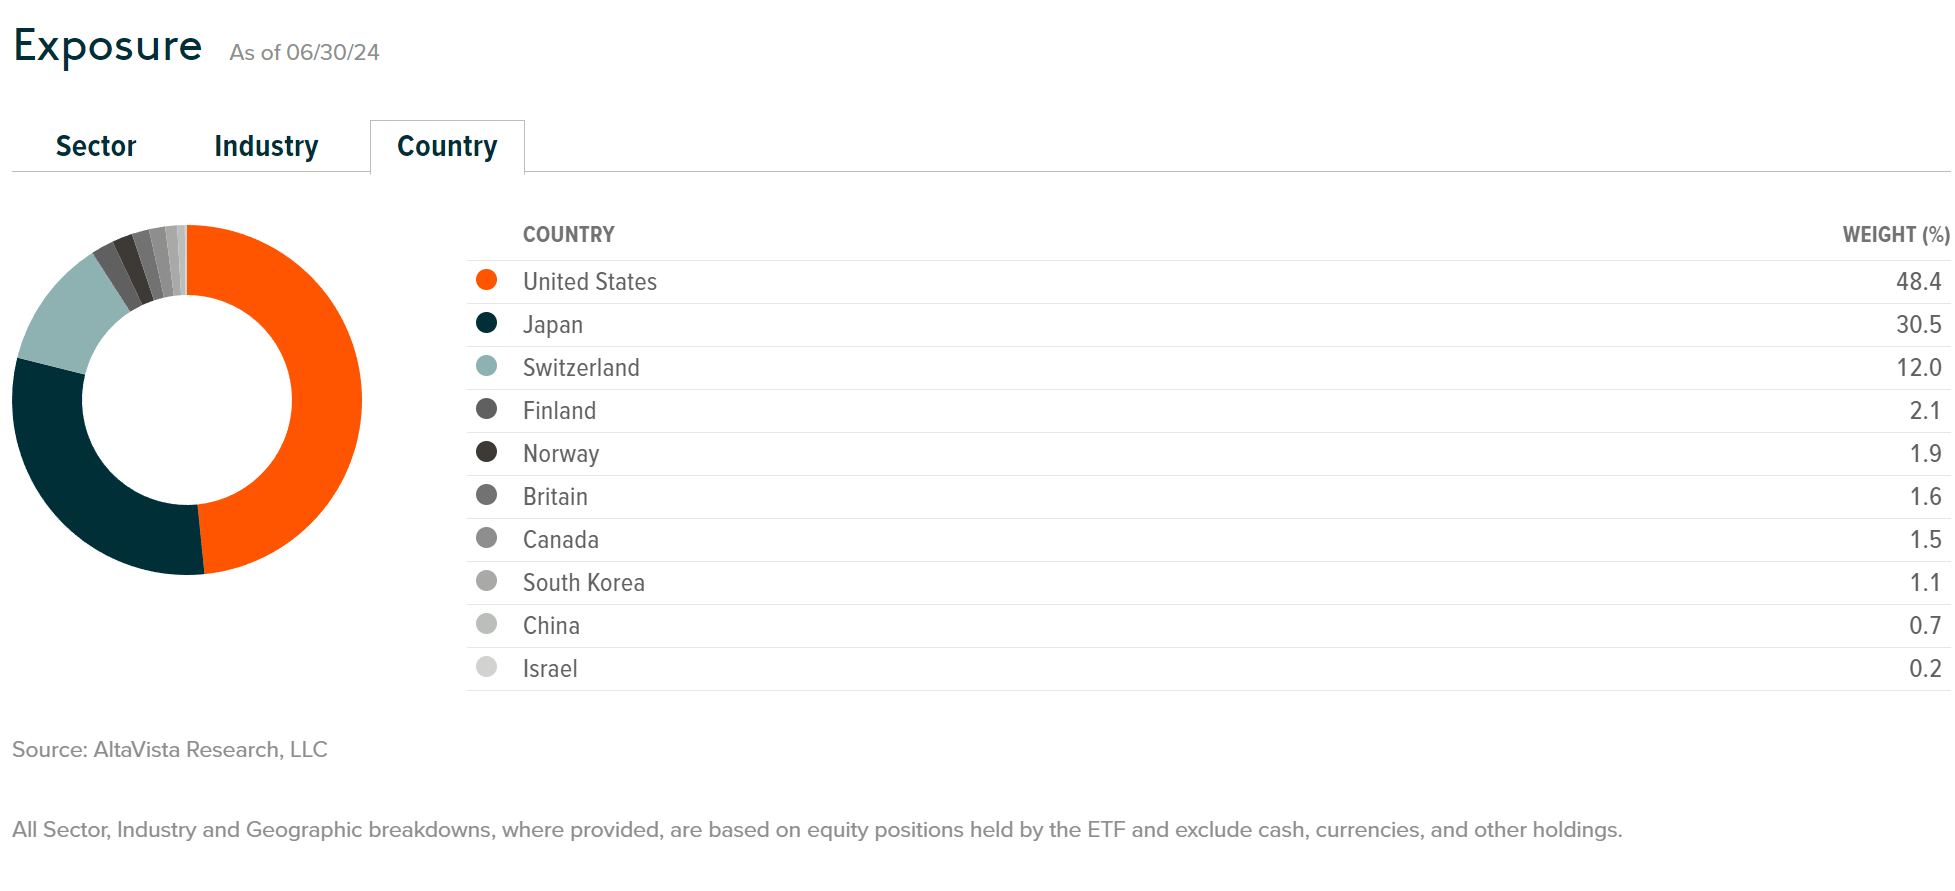Click the AltaVista Research source text

click(169, 748)
